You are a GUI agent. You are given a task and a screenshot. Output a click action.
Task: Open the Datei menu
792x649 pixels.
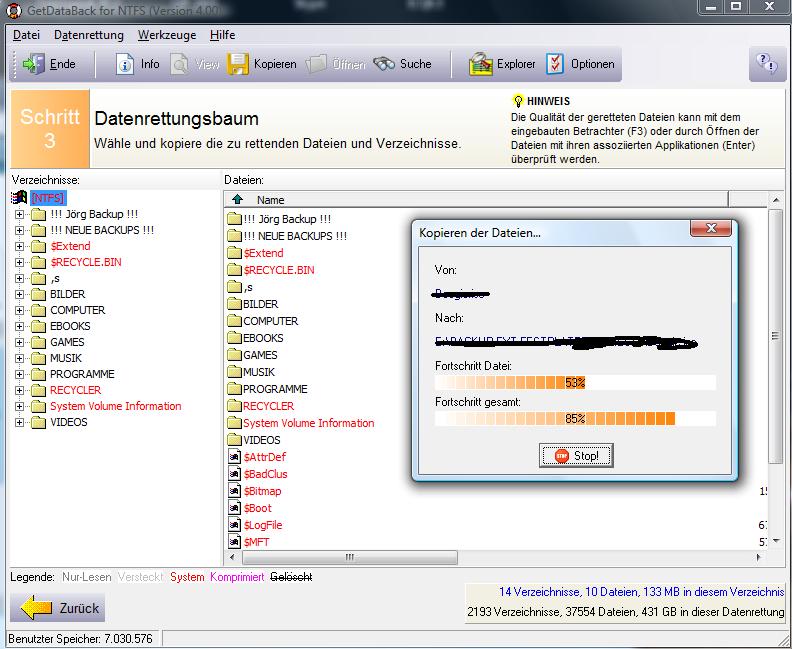pos(26,35)
